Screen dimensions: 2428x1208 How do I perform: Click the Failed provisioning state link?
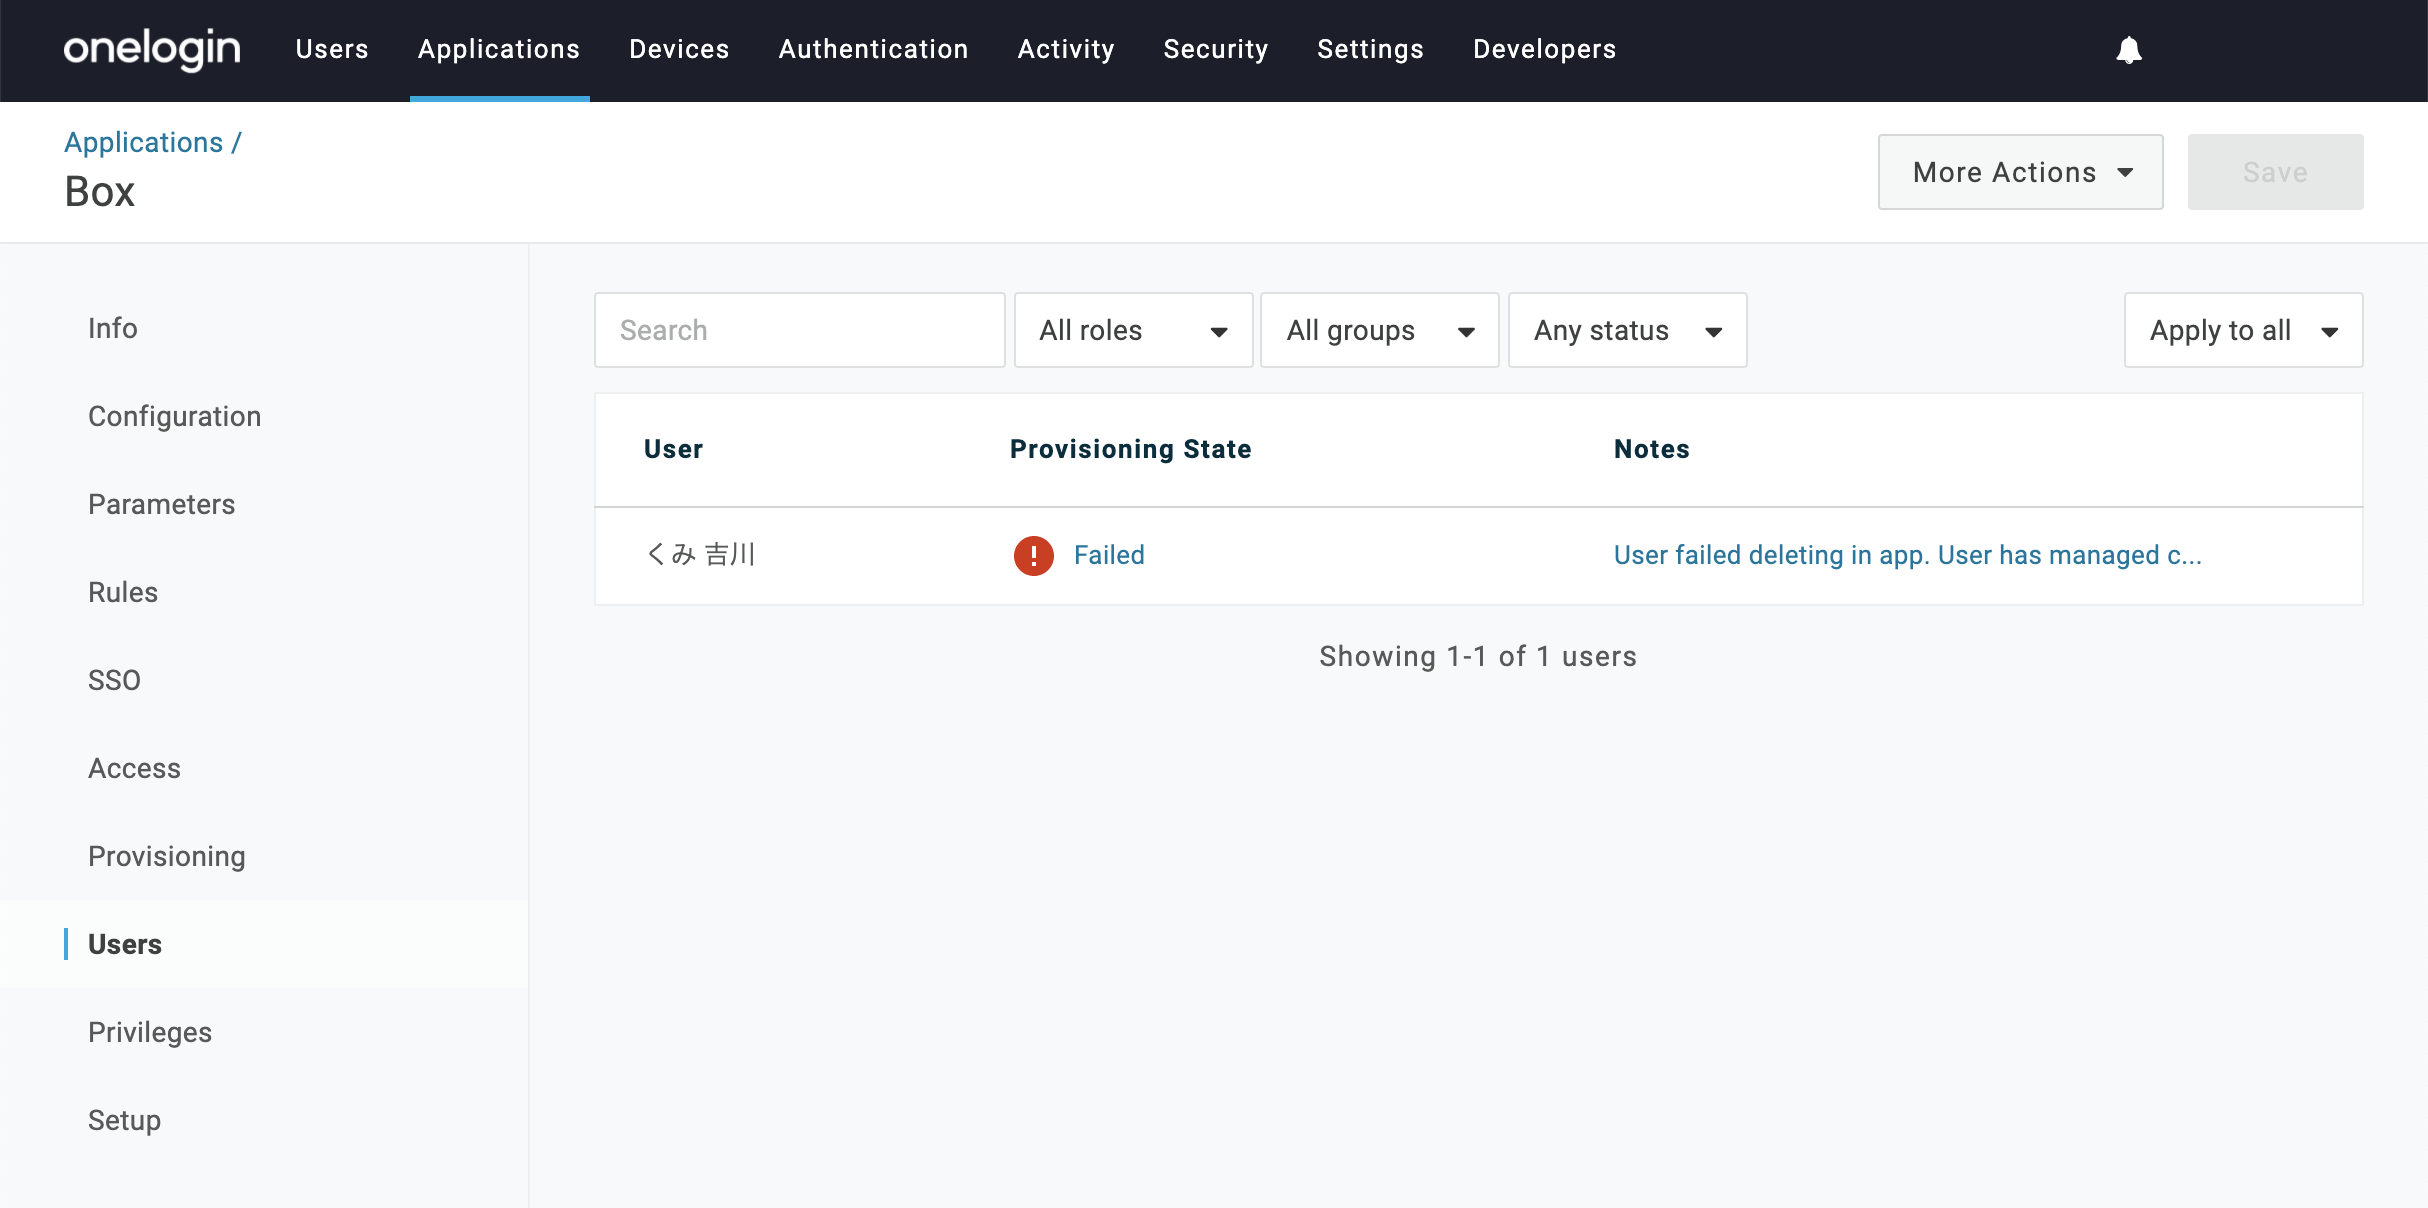click(1109, 555)
